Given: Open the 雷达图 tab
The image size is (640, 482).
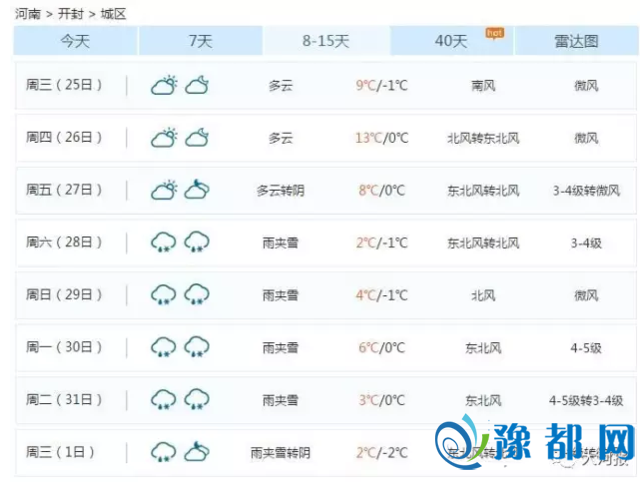Looking at the screenshot, I should 576,41.
